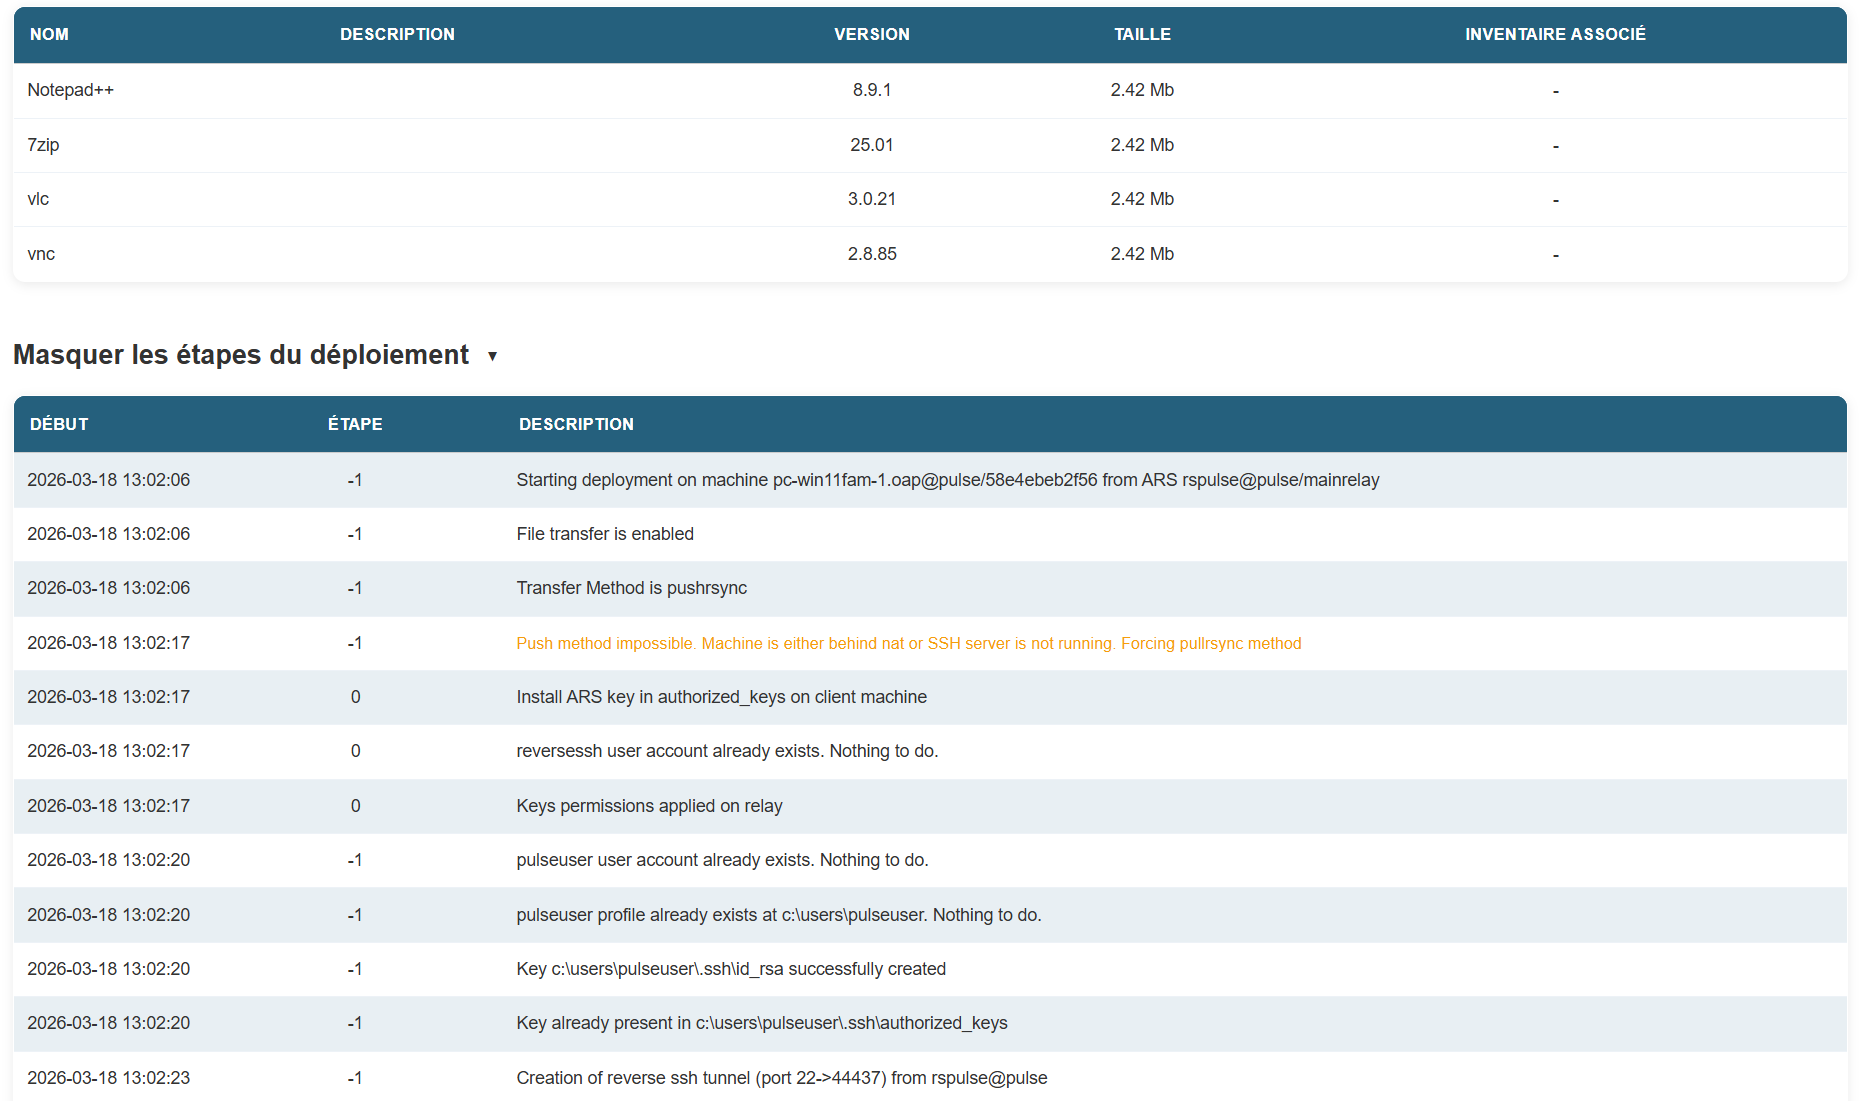The width and height of the screenshot is (1870, 1101).
Task: Click the TAILLE column header
Action: tap(1142, 34)
